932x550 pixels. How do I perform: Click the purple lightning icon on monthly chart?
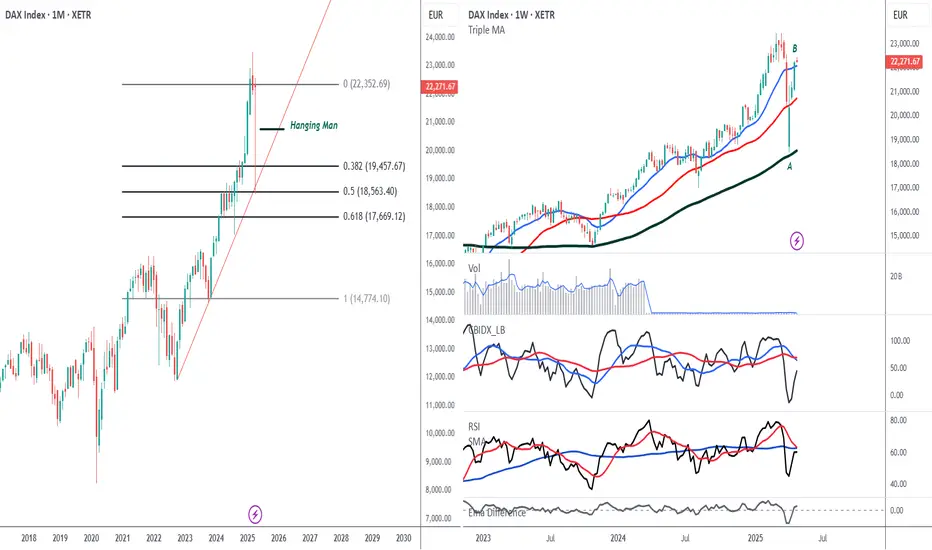tap(255, 514)
